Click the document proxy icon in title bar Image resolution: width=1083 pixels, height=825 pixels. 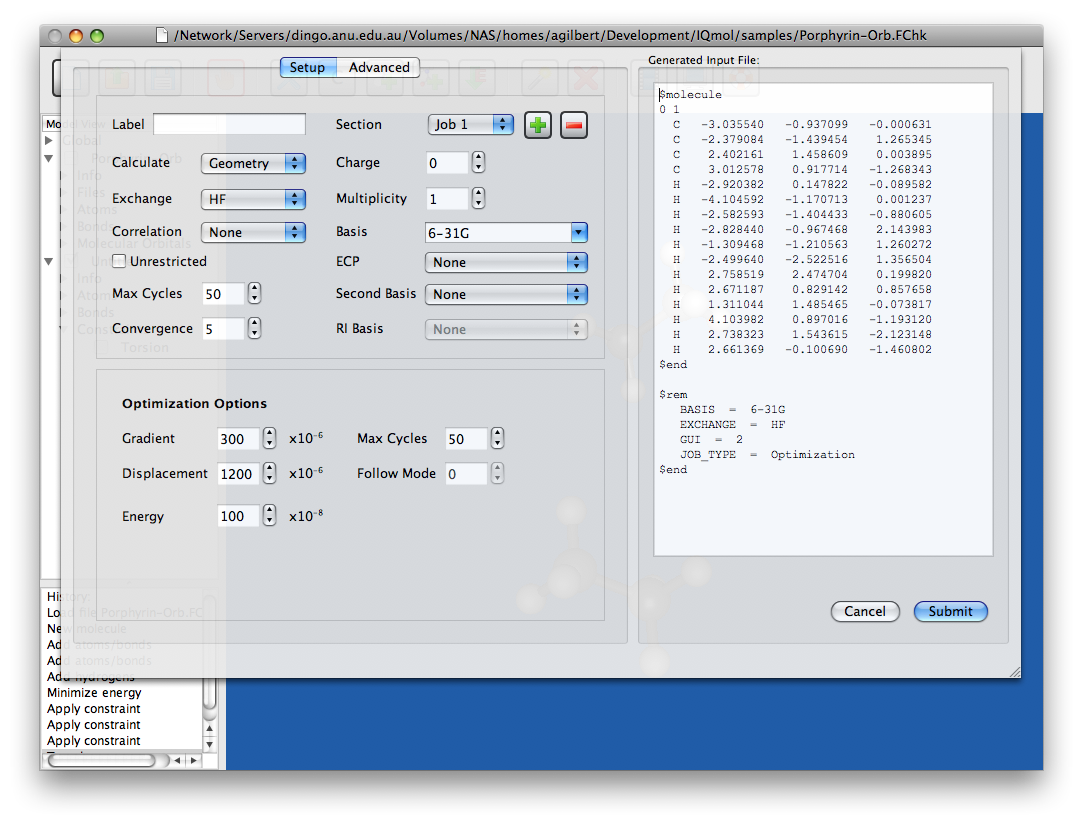coord(162,35)
